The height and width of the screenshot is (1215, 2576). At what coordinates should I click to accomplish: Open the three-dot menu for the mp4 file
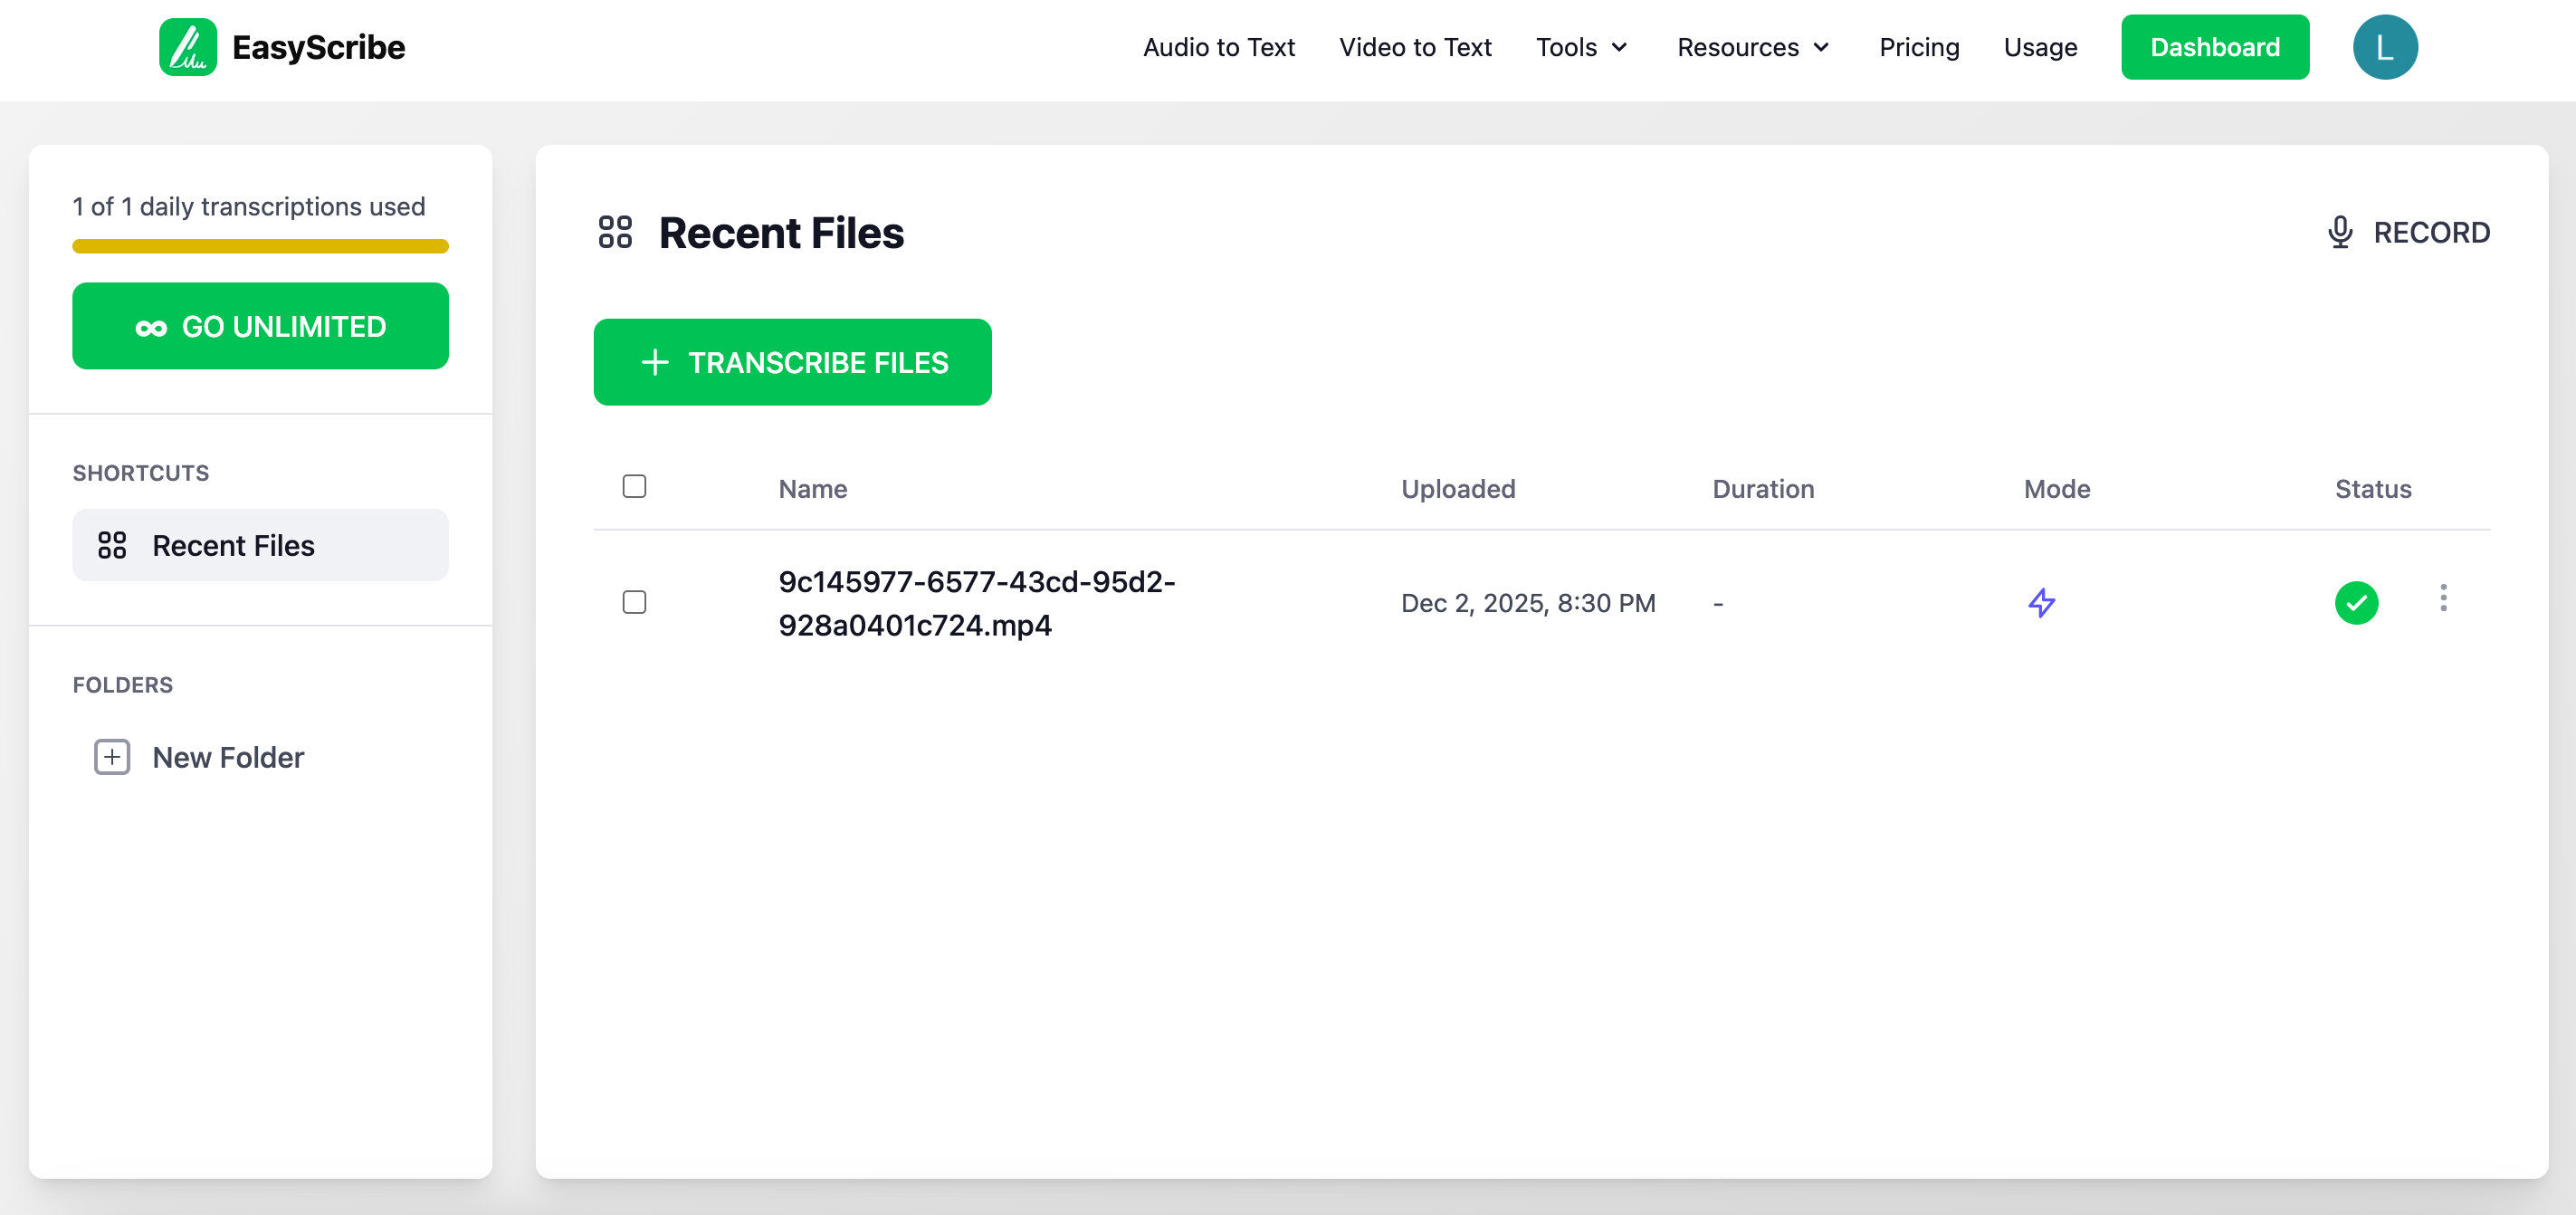pos(2443,599)
